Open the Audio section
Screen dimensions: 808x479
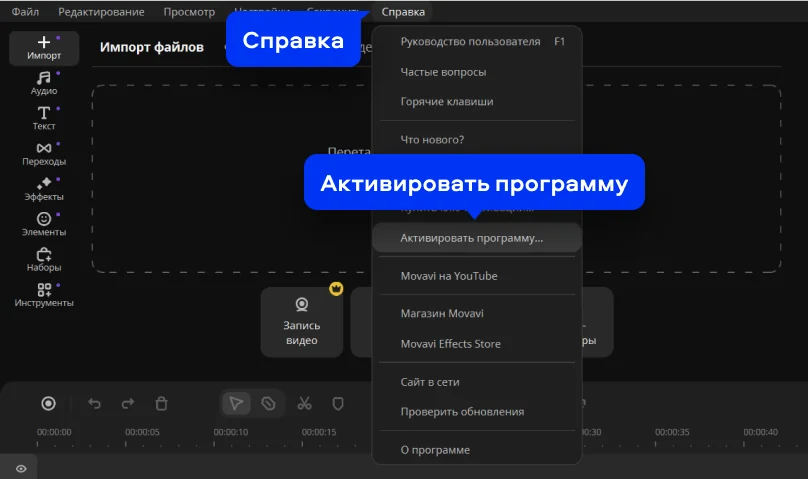44,83
